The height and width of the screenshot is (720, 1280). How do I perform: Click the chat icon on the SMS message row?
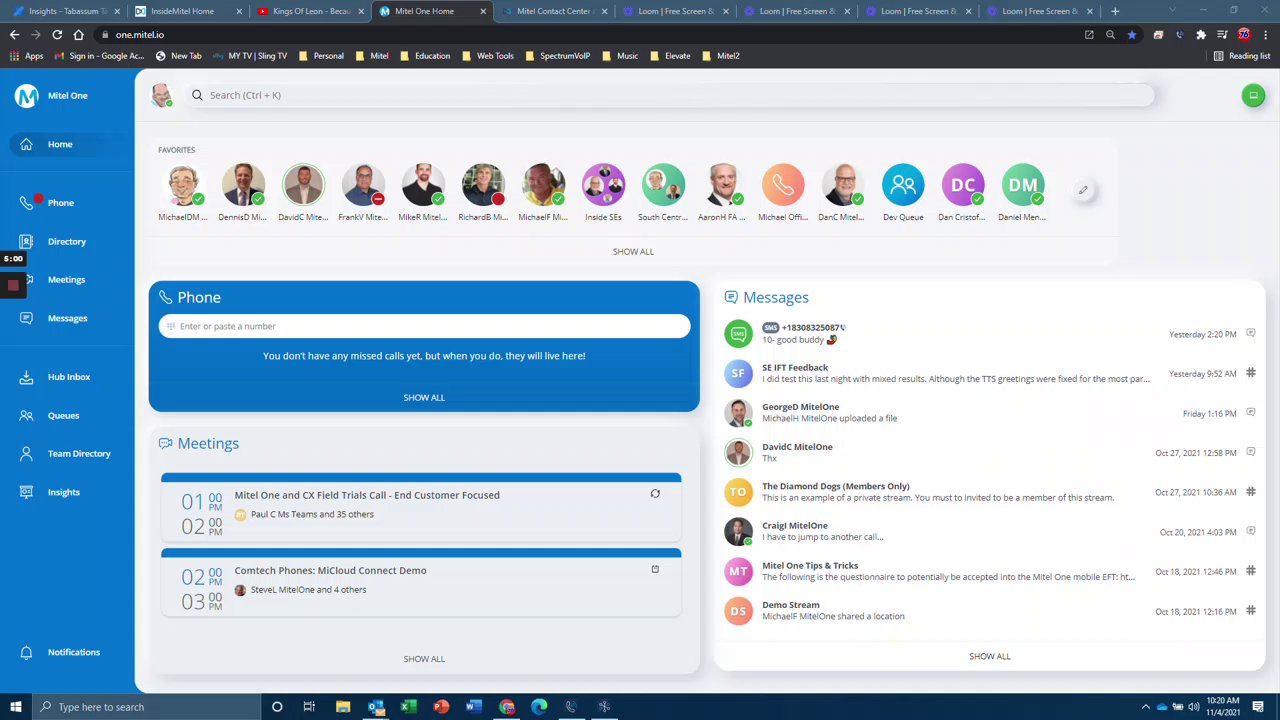(1251, 333)
